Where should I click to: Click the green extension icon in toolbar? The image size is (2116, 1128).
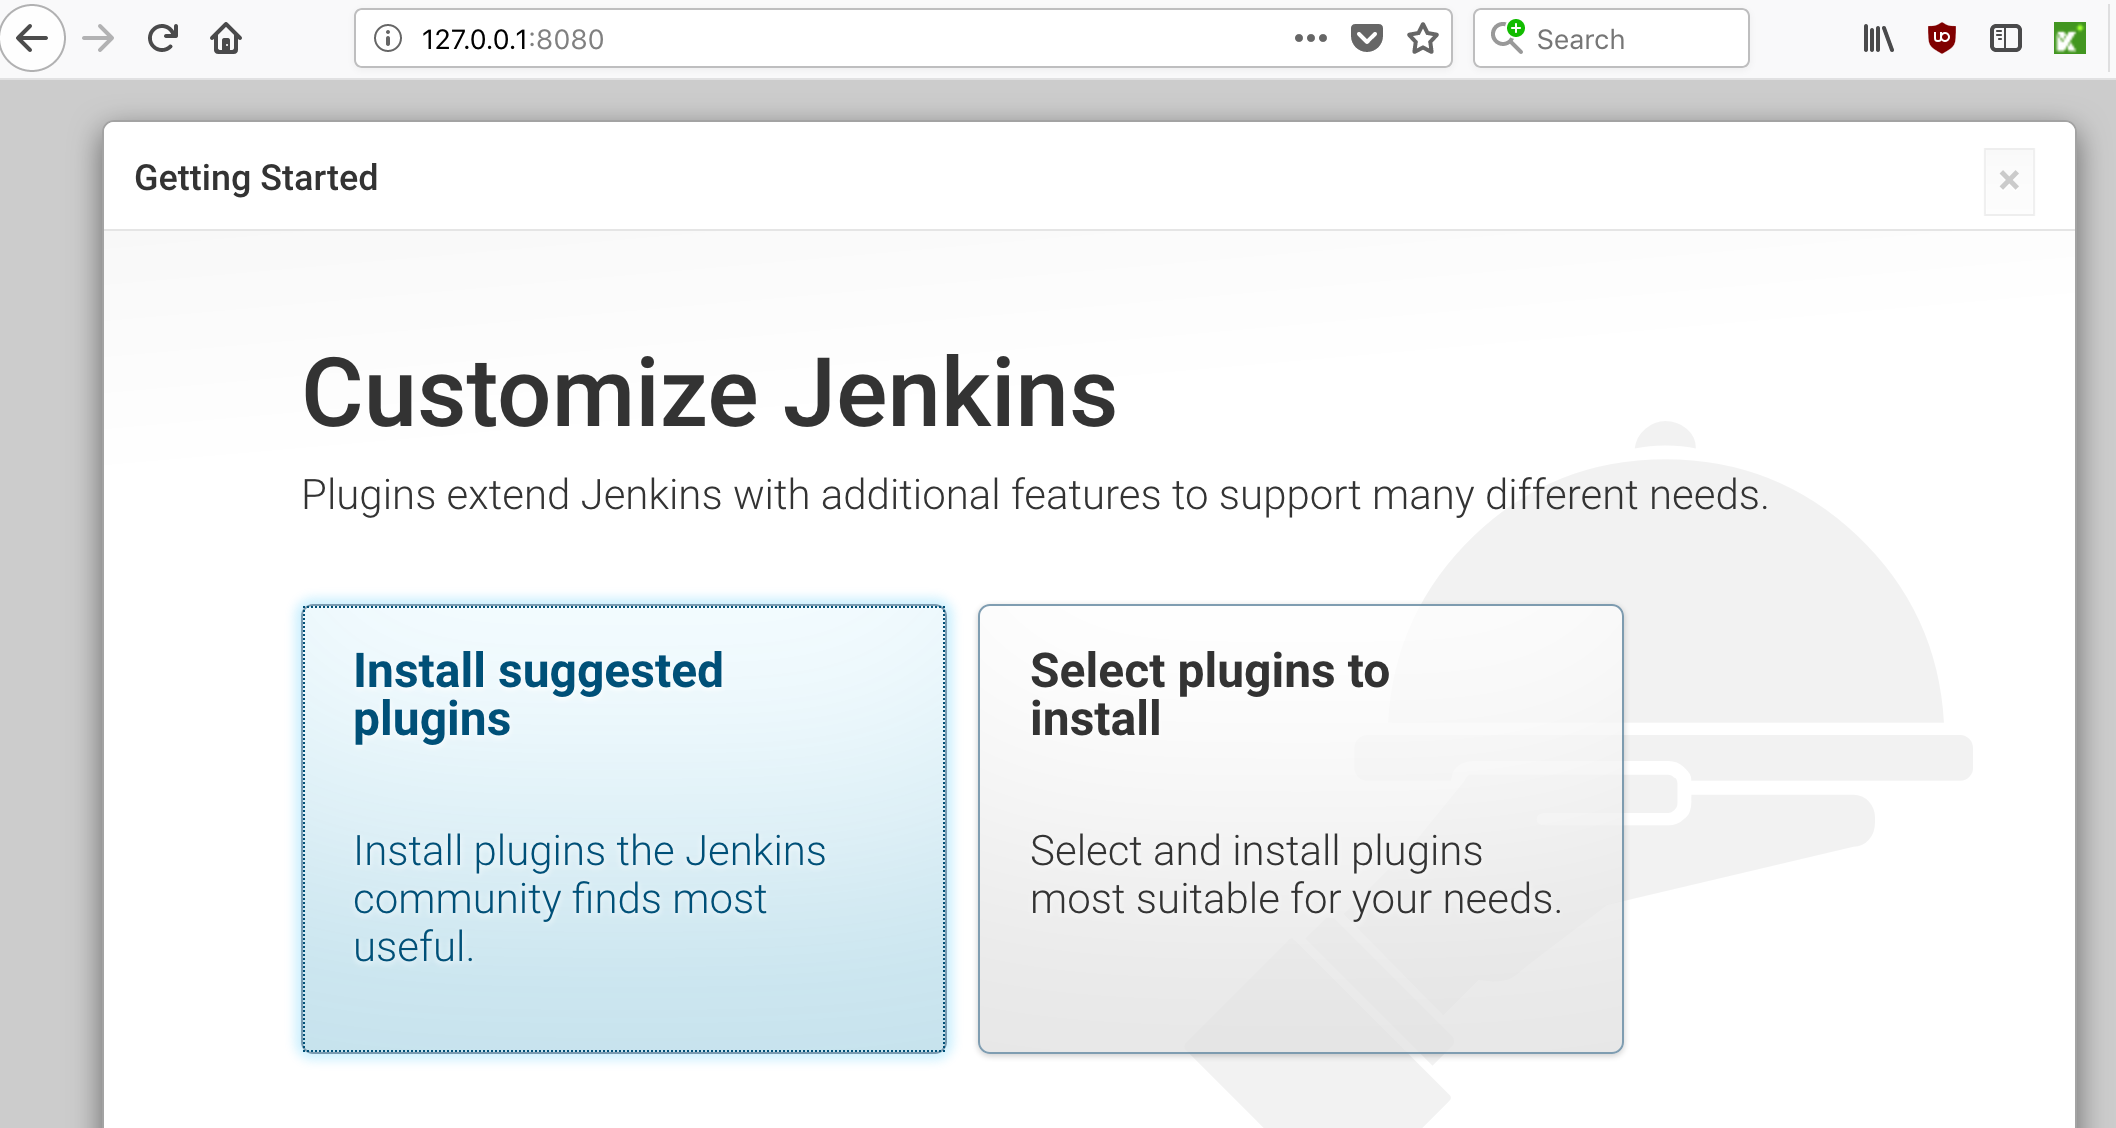coord(2069,39)
